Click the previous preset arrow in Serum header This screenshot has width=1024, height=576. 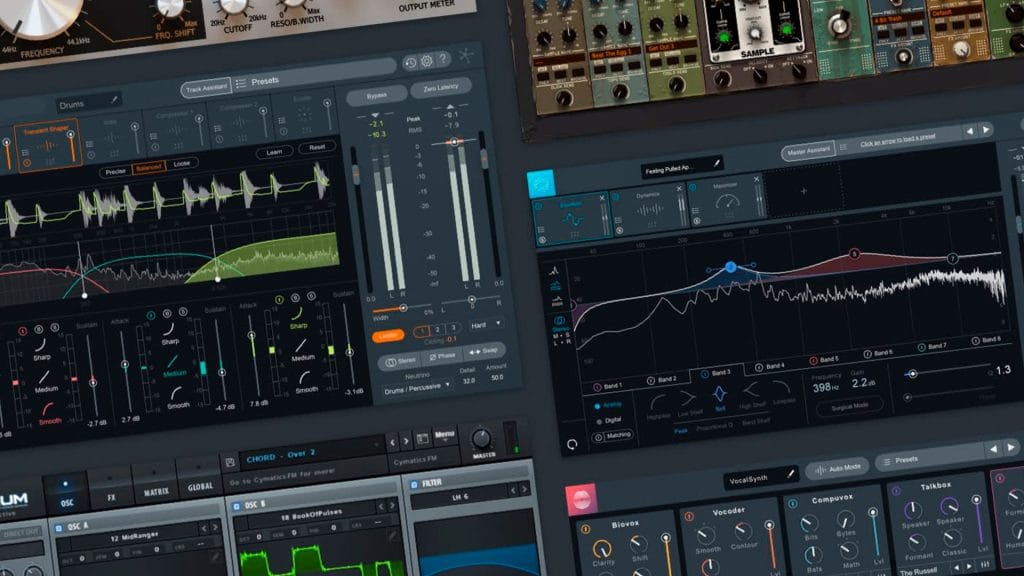coord(392,443)
